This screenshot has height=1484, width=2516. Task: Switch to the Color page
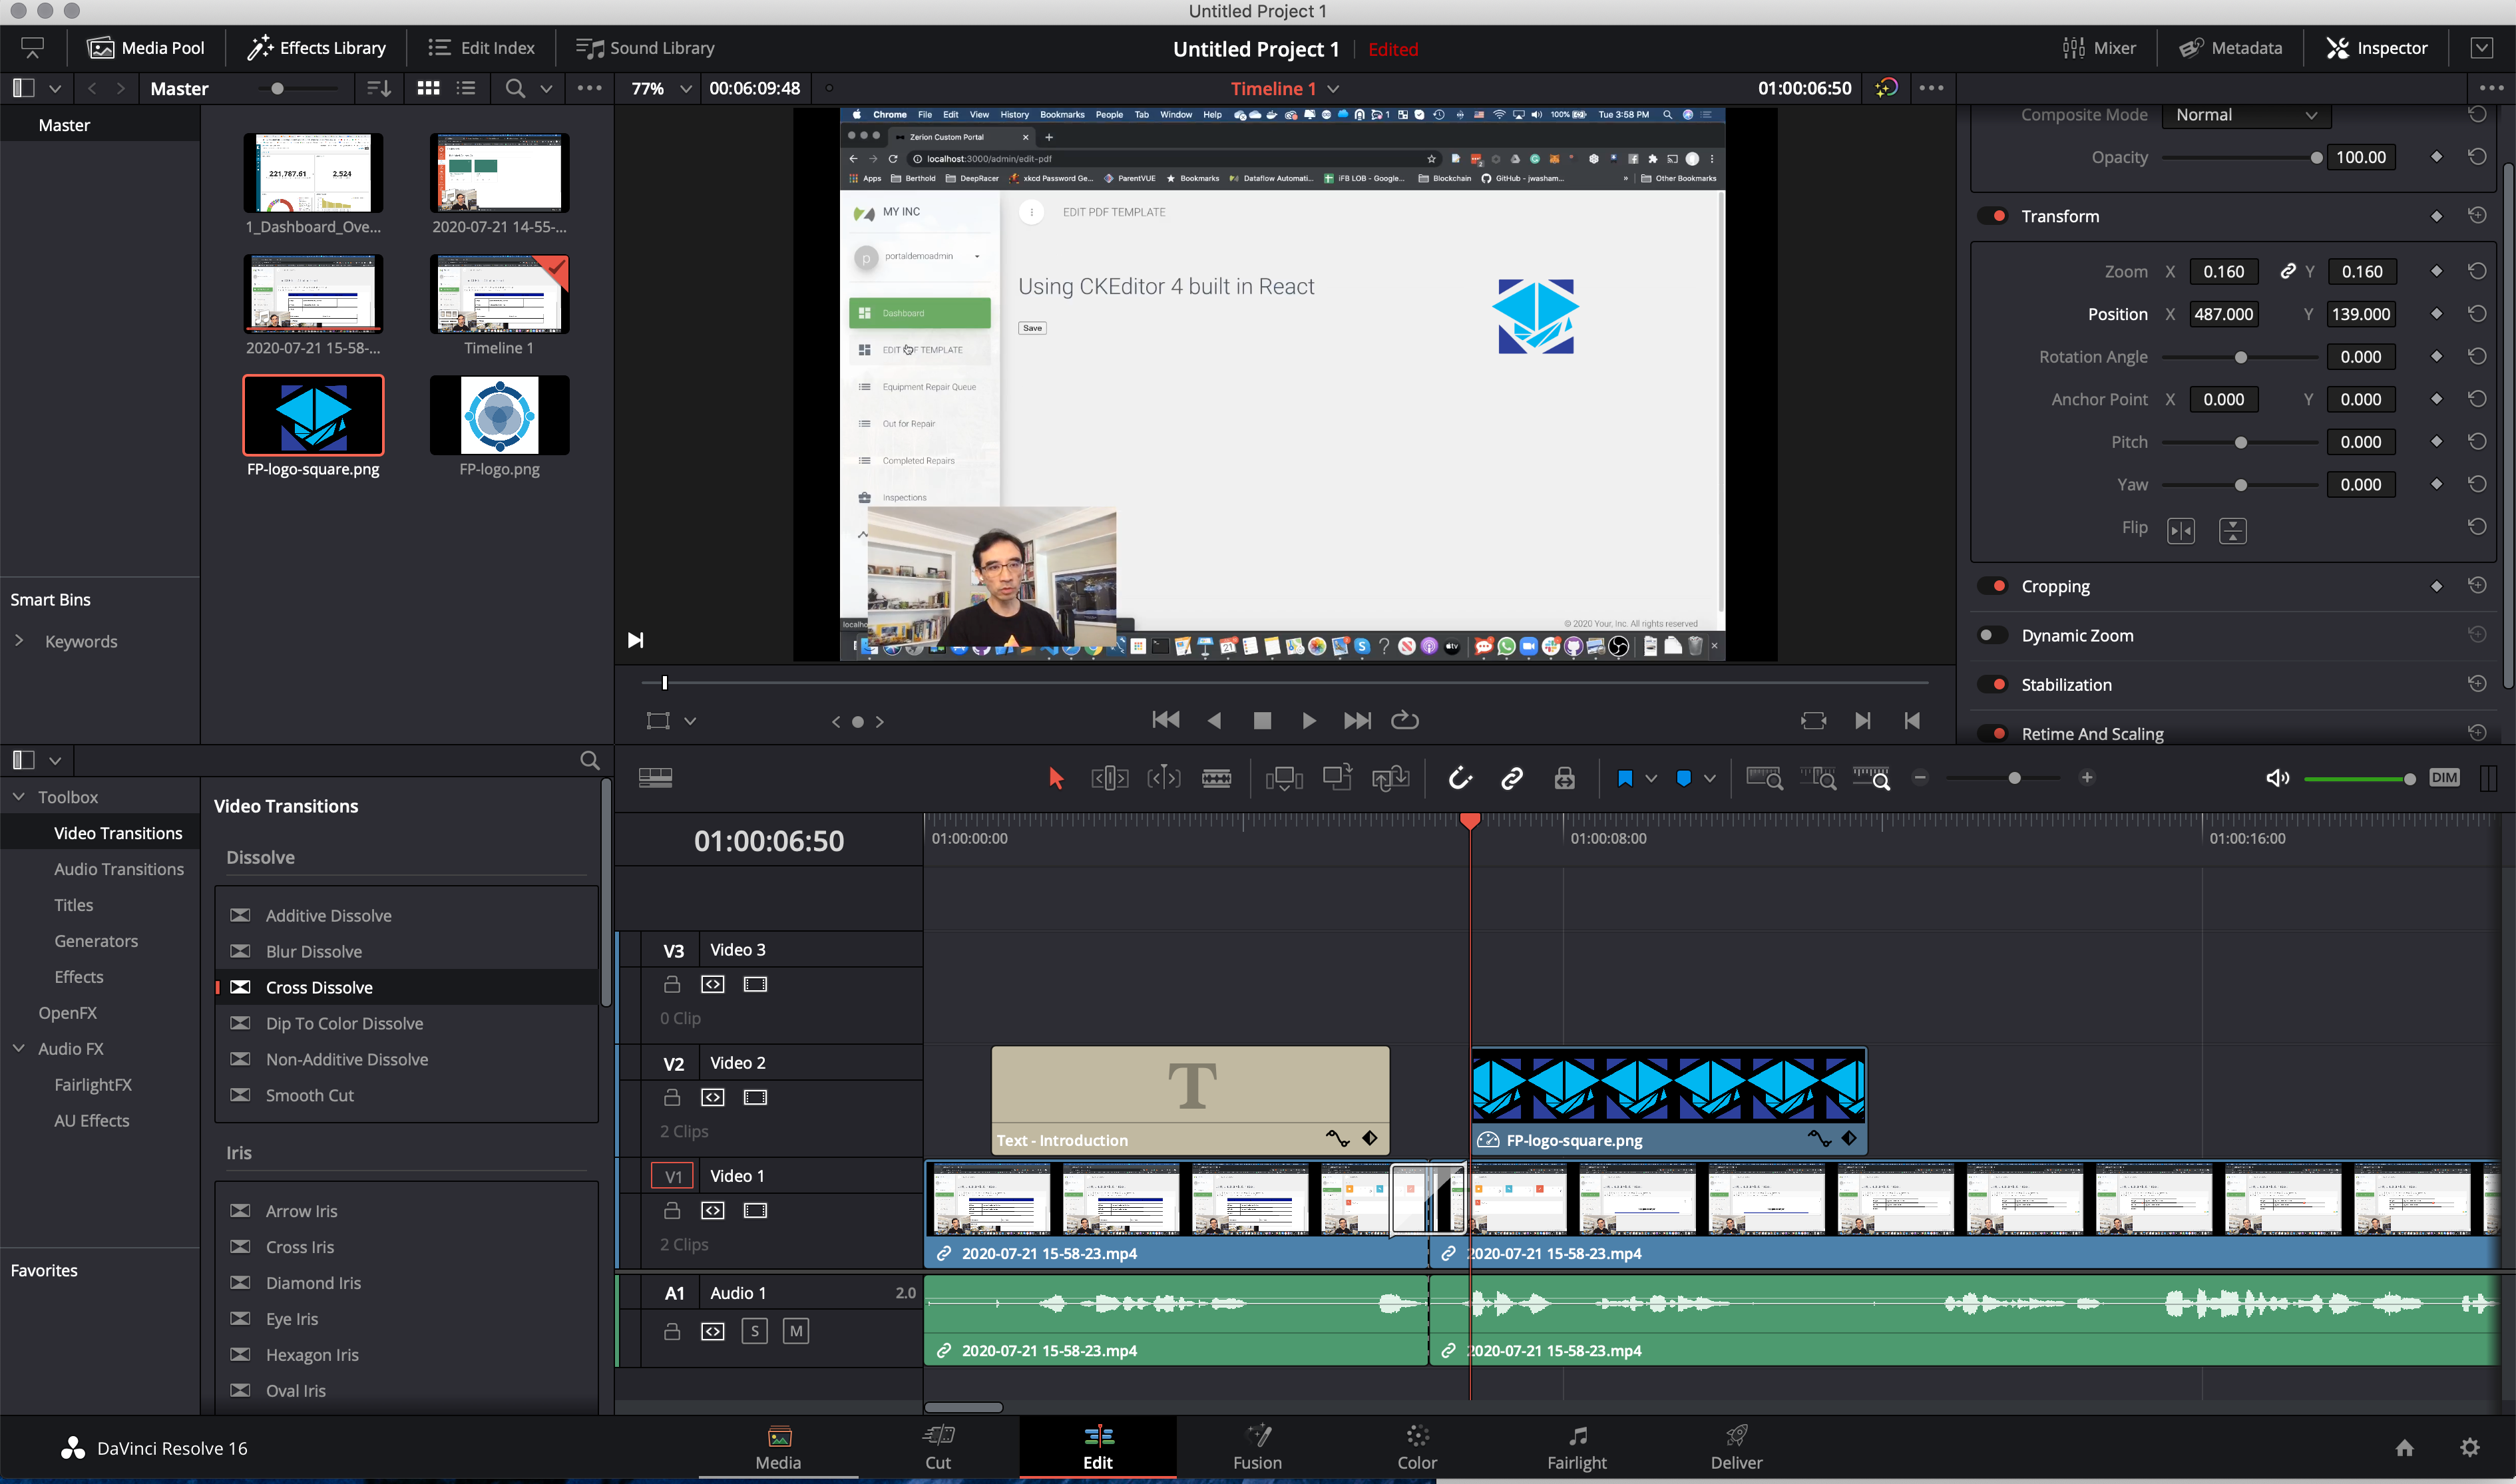[x=1416, y=1447]
